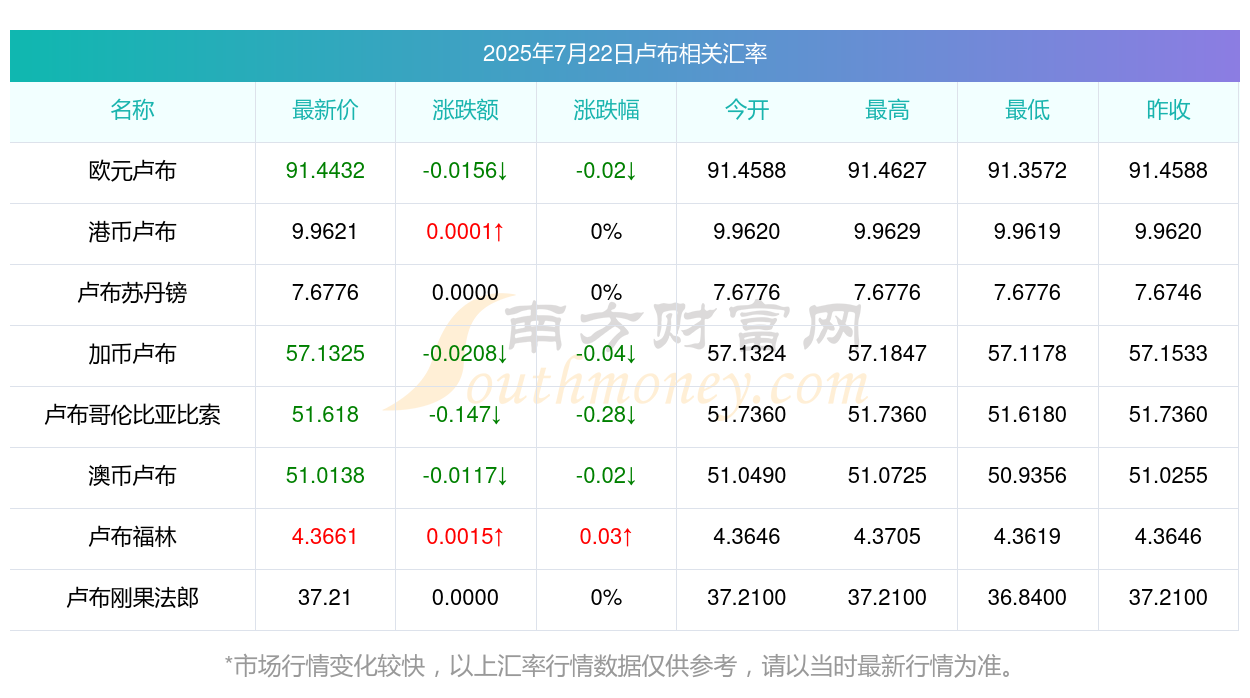This screenshot has height=698, width=1250.
Task: Click 卢布刚果法郎 low value 36.8400
Action: pyautogui.click(x=1027, y=598)
